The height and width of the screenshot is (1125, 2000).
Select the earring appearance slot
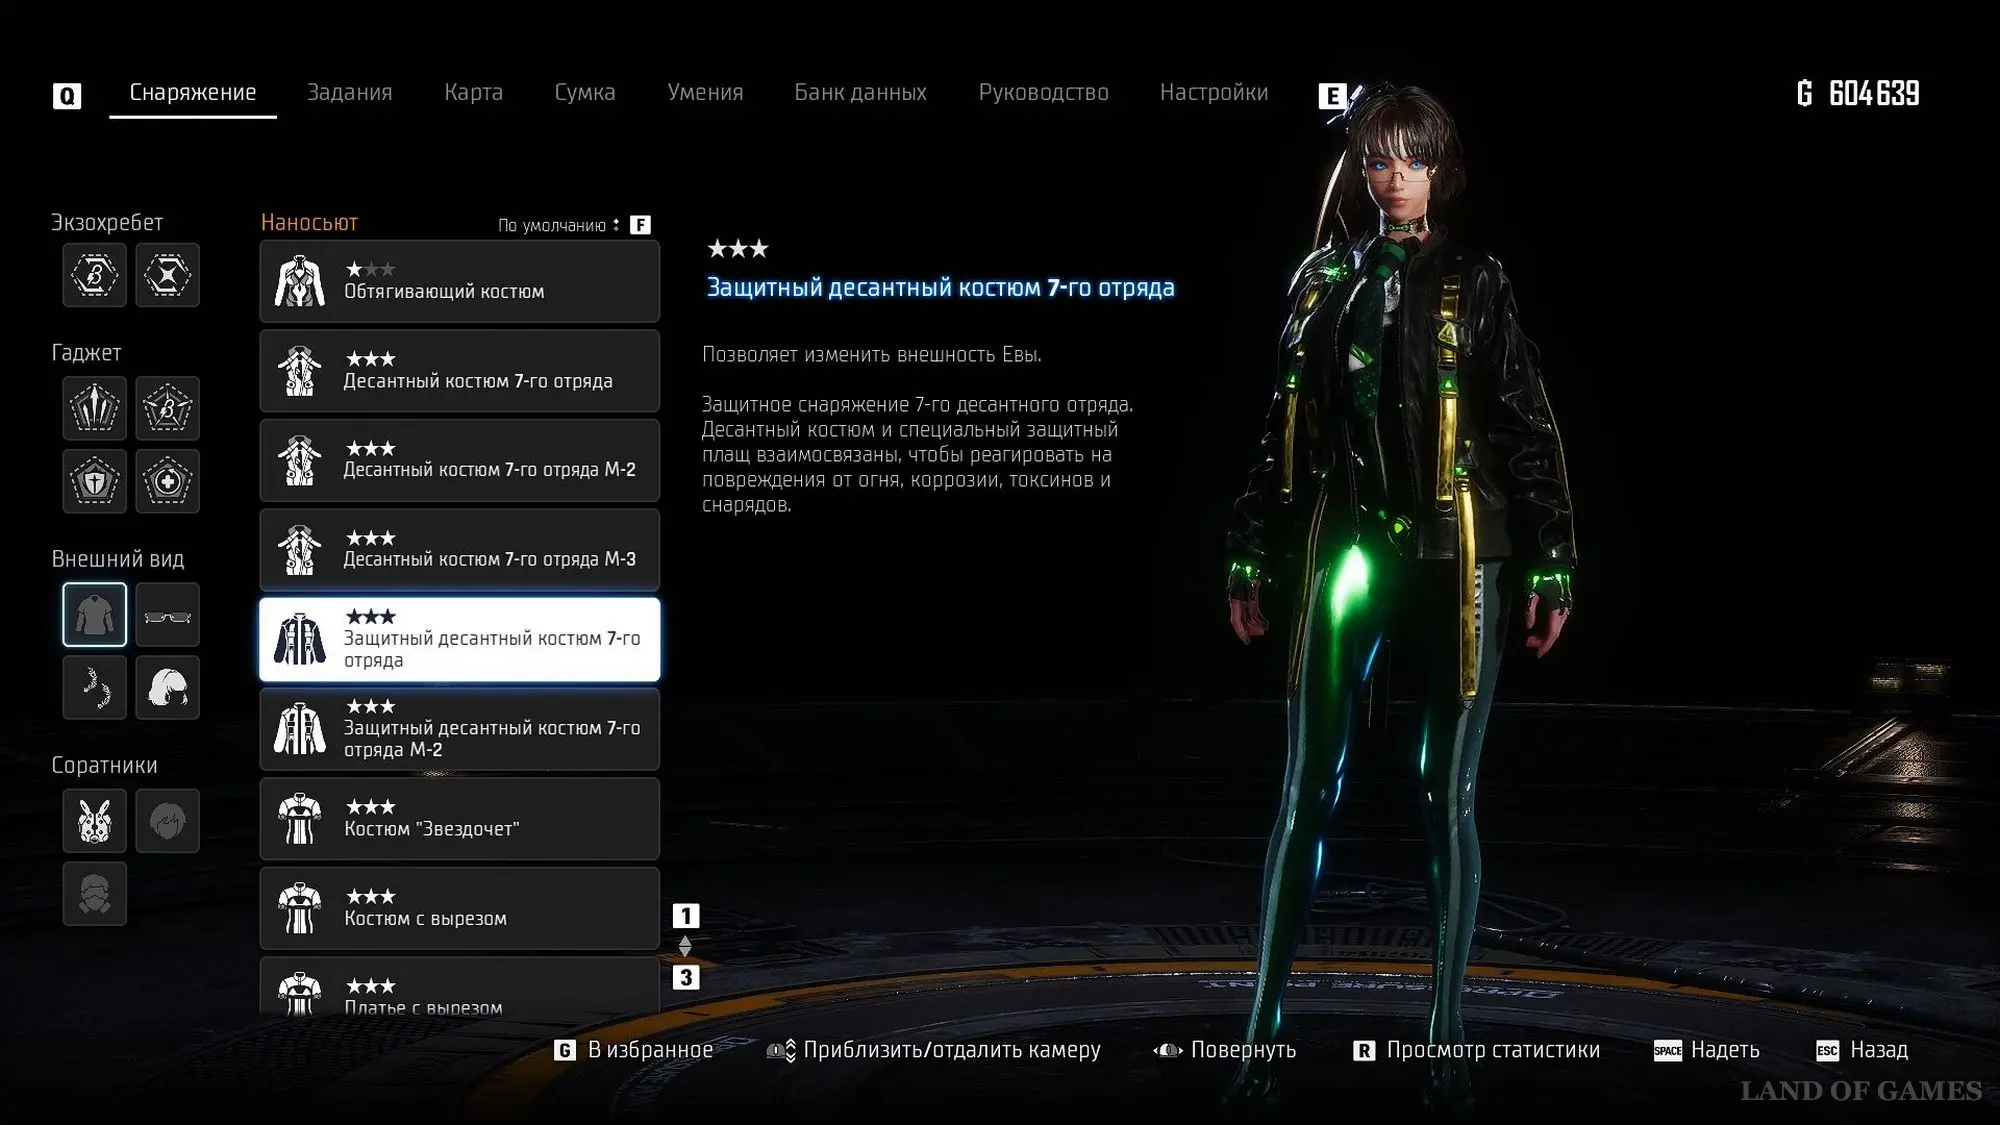(x=95, y=687)
